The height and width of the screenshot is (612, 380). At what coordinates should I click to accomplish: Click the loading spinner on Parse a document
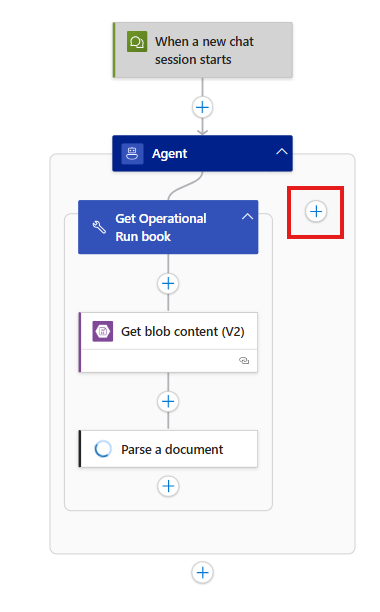click(103, 449)
